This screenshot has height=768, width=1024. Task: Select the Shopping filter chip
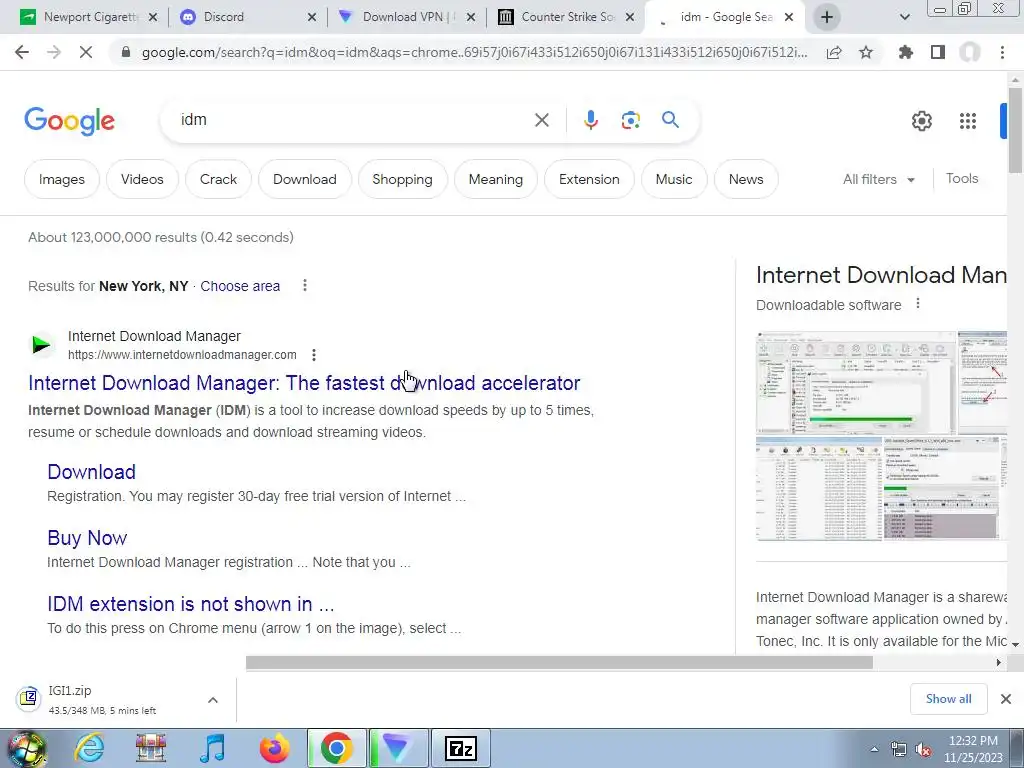point(402,180)
